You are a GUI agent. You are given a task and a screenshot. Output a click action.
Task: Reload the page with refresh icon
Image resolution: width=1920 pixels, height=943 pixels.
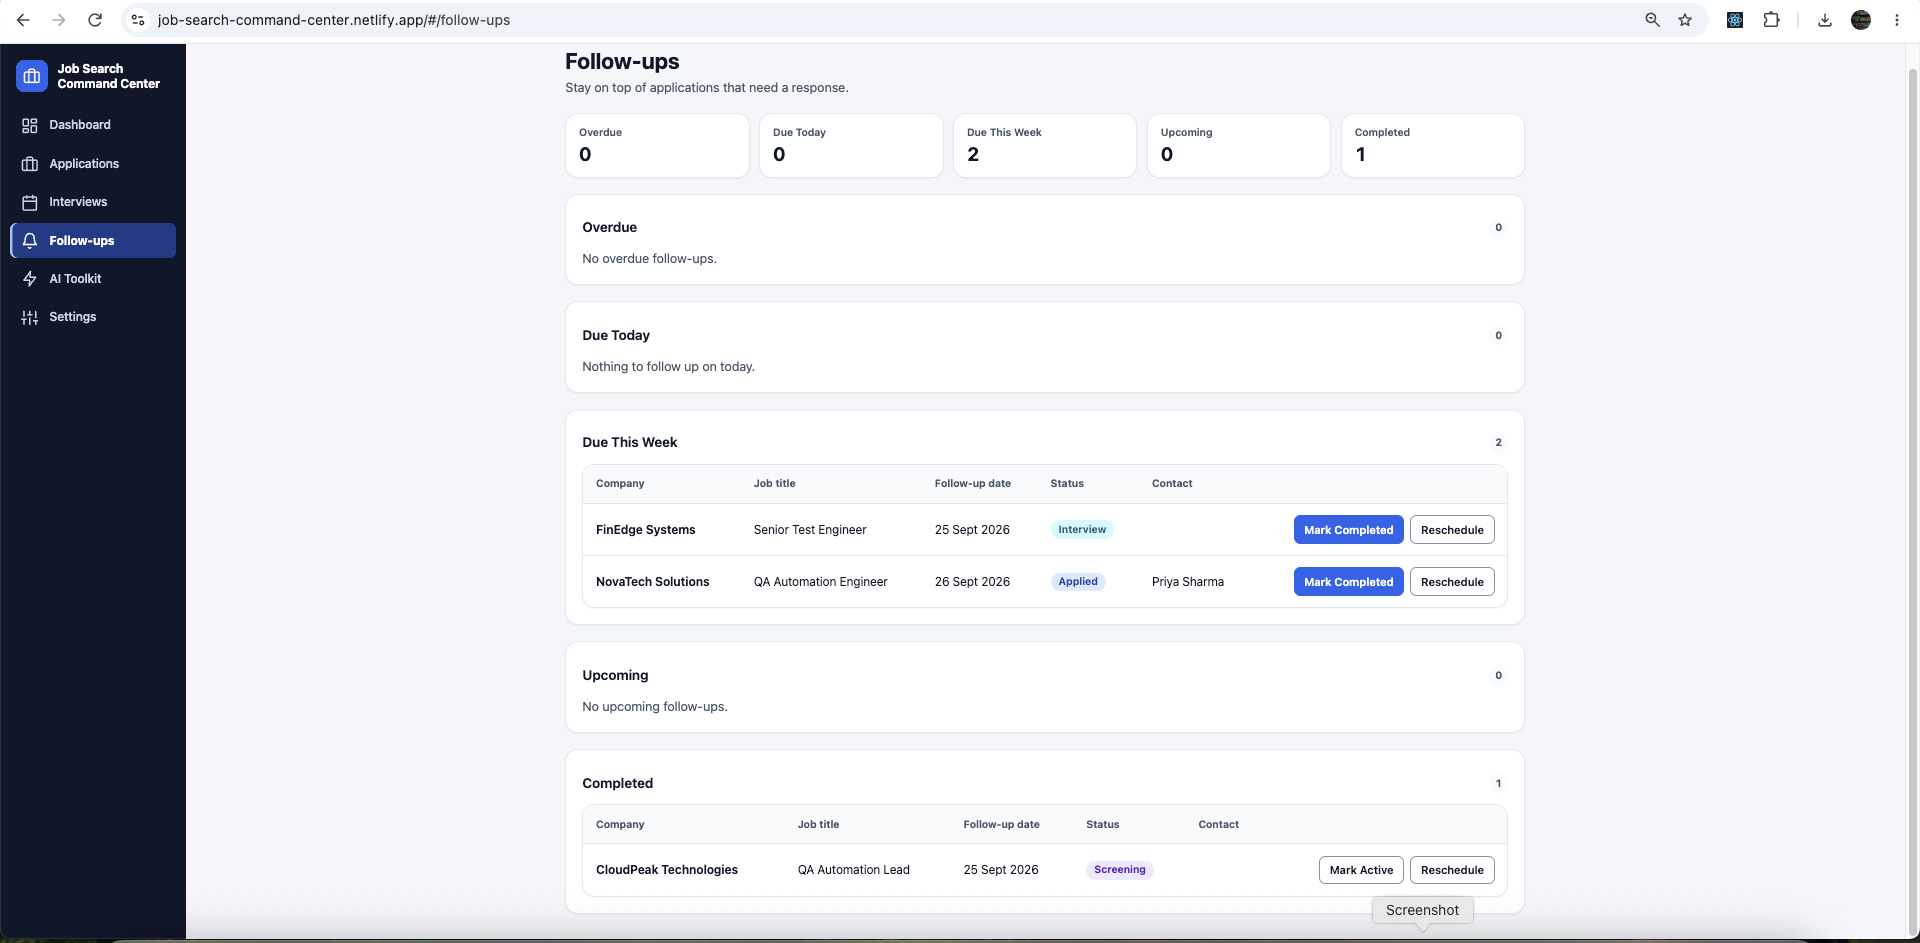click(x=95, y=20)
